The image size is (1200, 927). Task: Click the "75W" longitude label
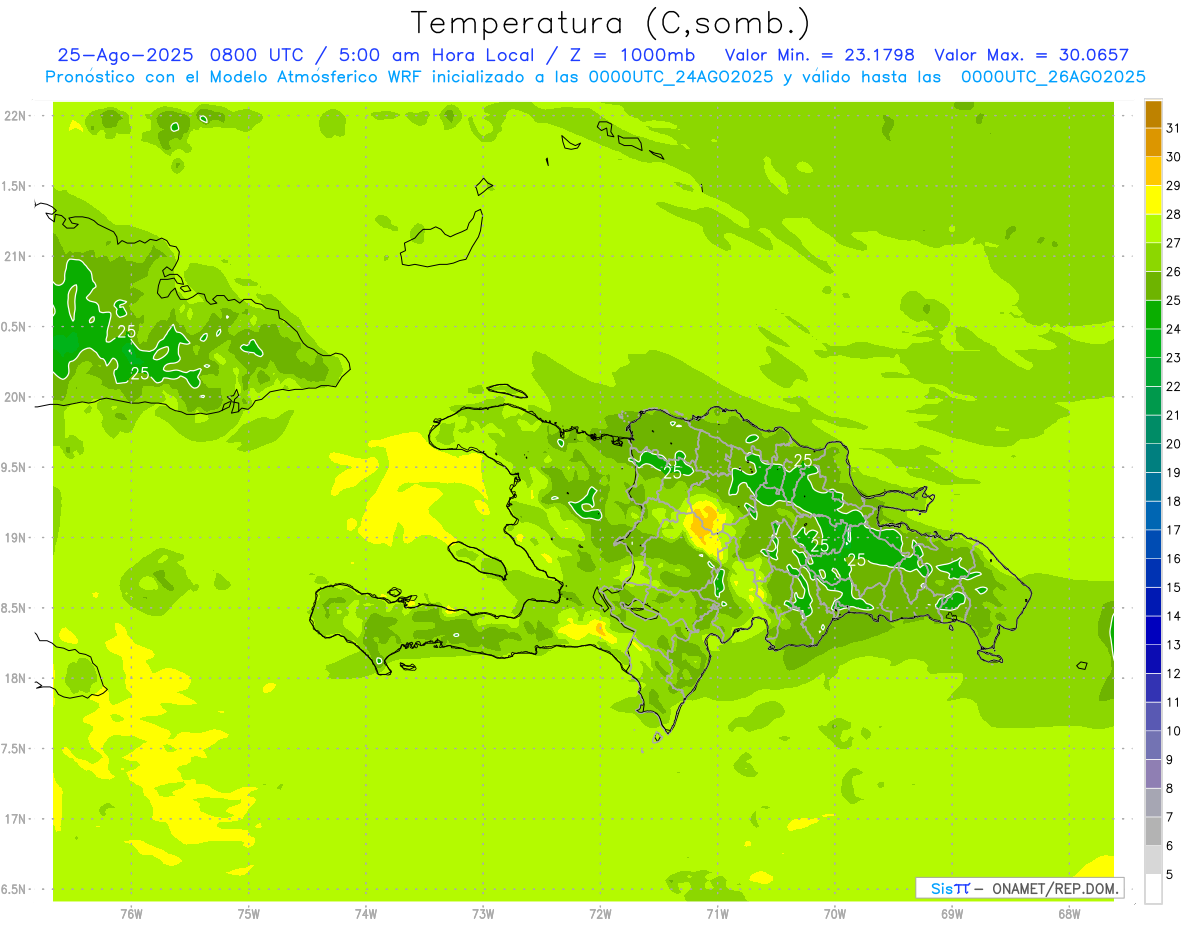pyautogui.click(x=248, y=913)
